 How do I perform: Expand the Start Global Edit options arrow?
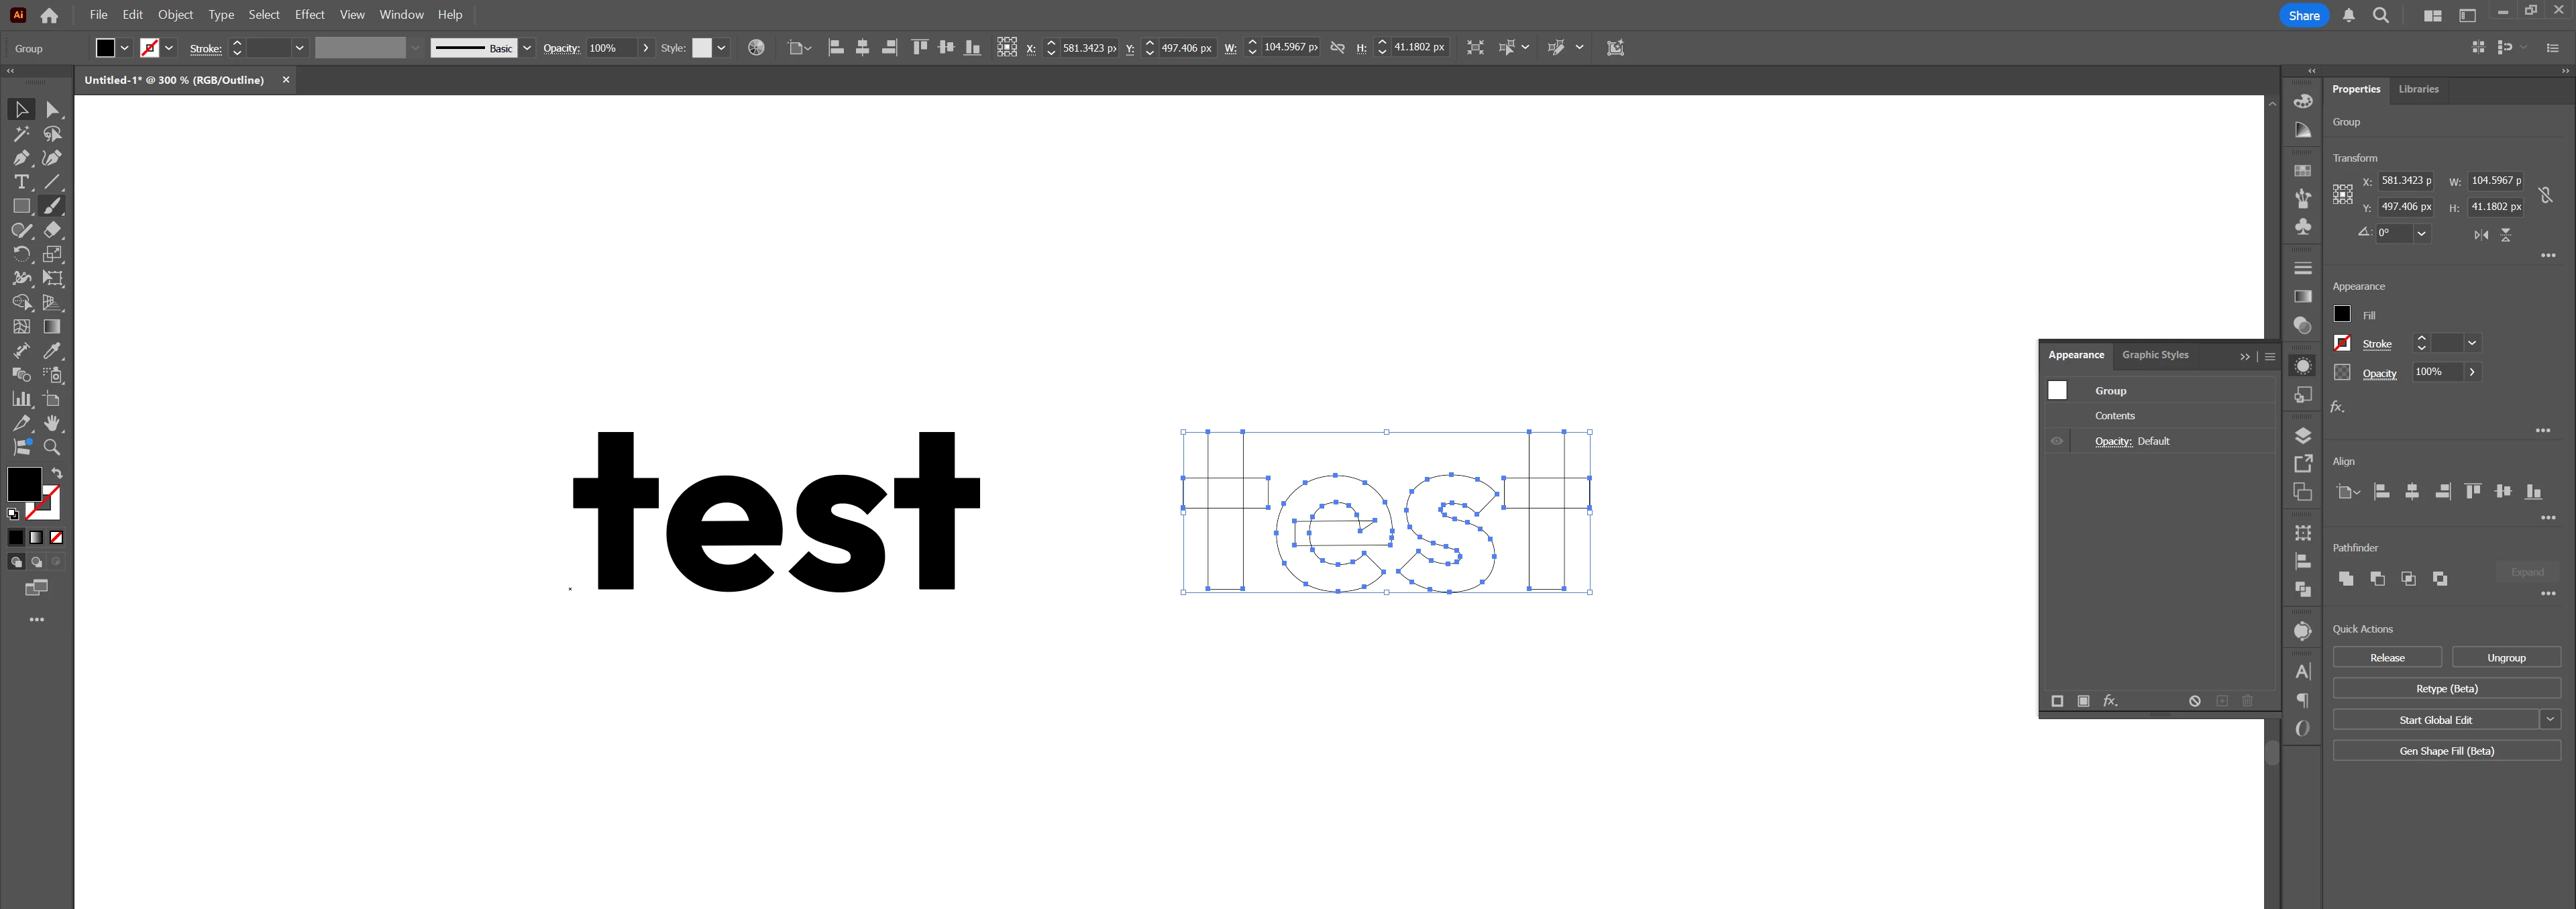2550,719
